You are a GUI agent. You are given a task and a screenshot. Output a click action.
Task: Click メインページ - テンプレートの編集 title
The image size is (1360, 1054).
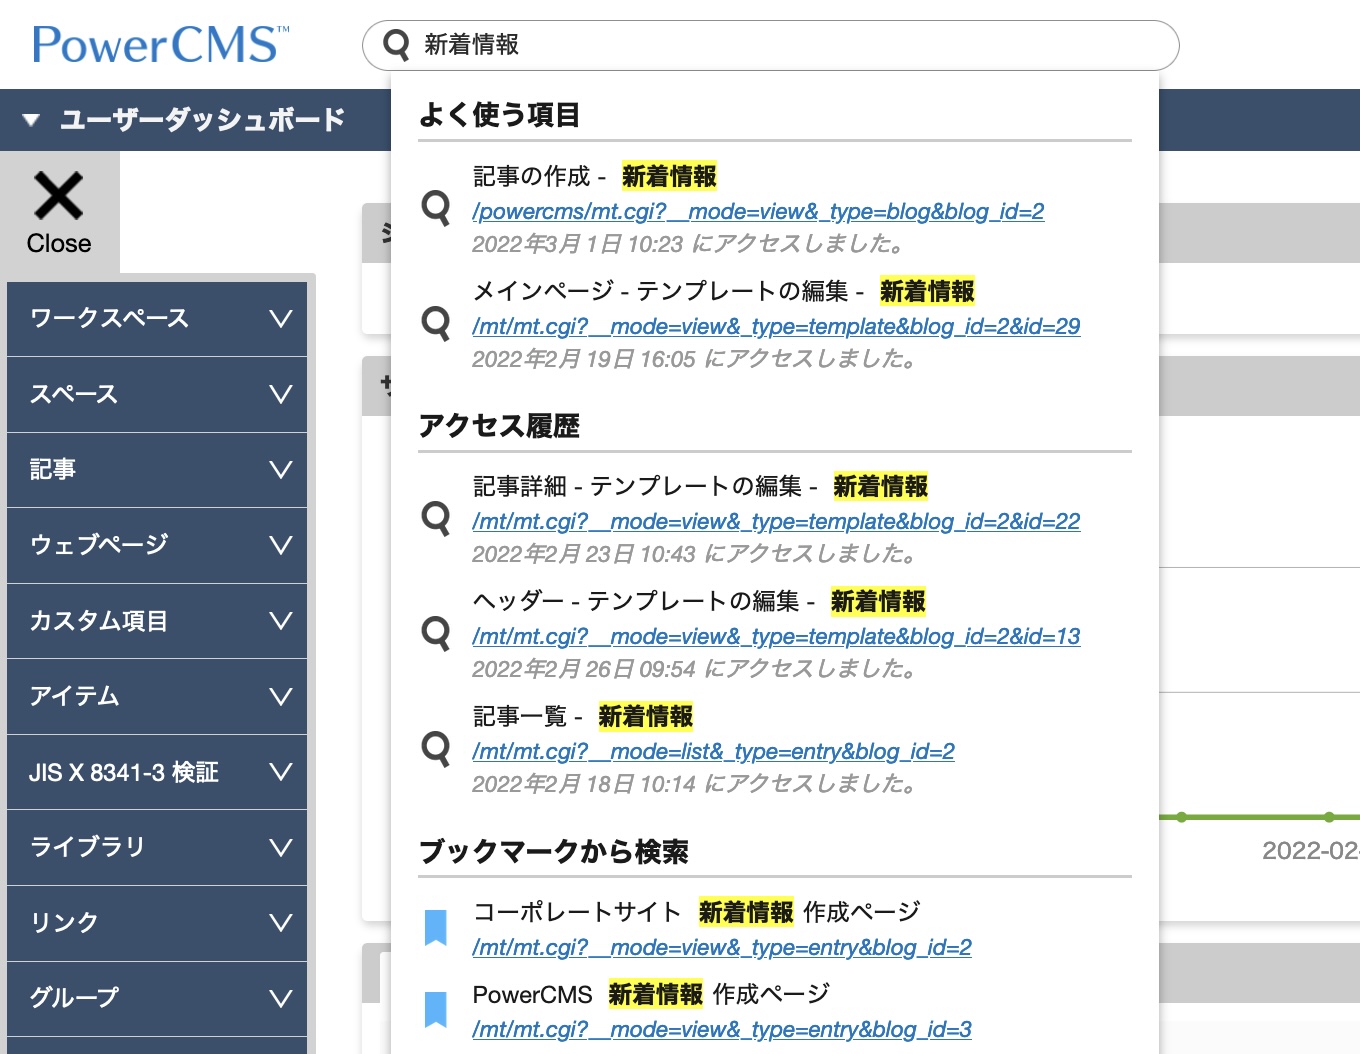(724, 292)
